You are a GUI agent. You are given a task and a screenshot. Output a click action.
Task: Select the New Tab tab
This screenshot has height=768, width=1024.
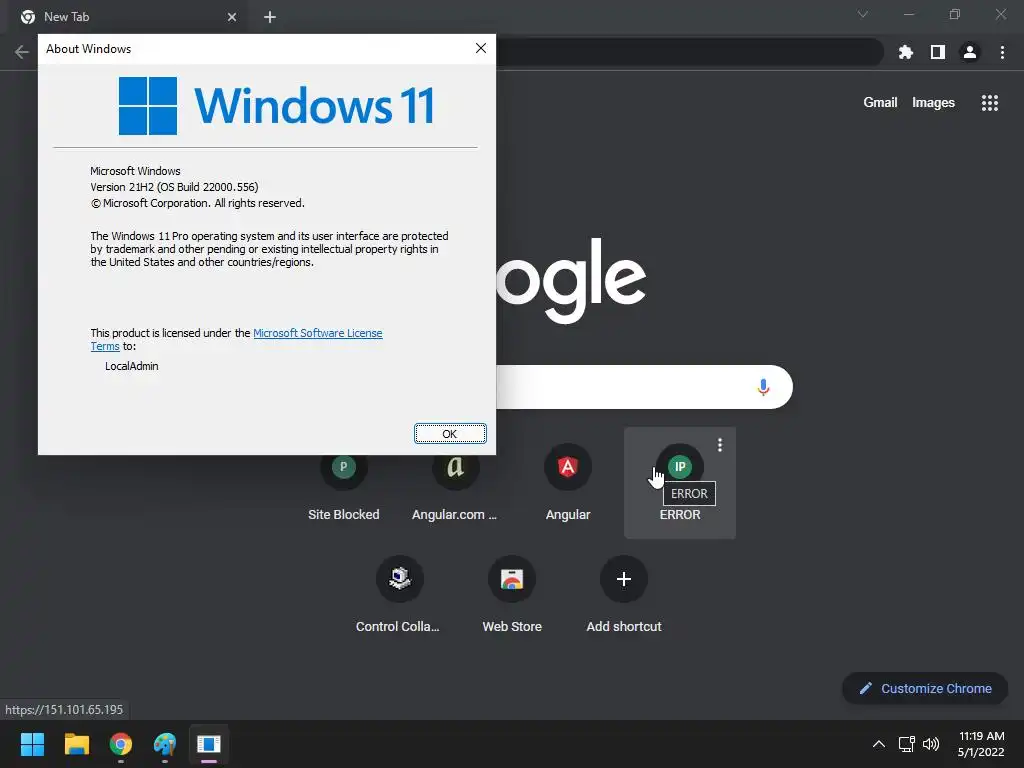click(x=128, y=17)
